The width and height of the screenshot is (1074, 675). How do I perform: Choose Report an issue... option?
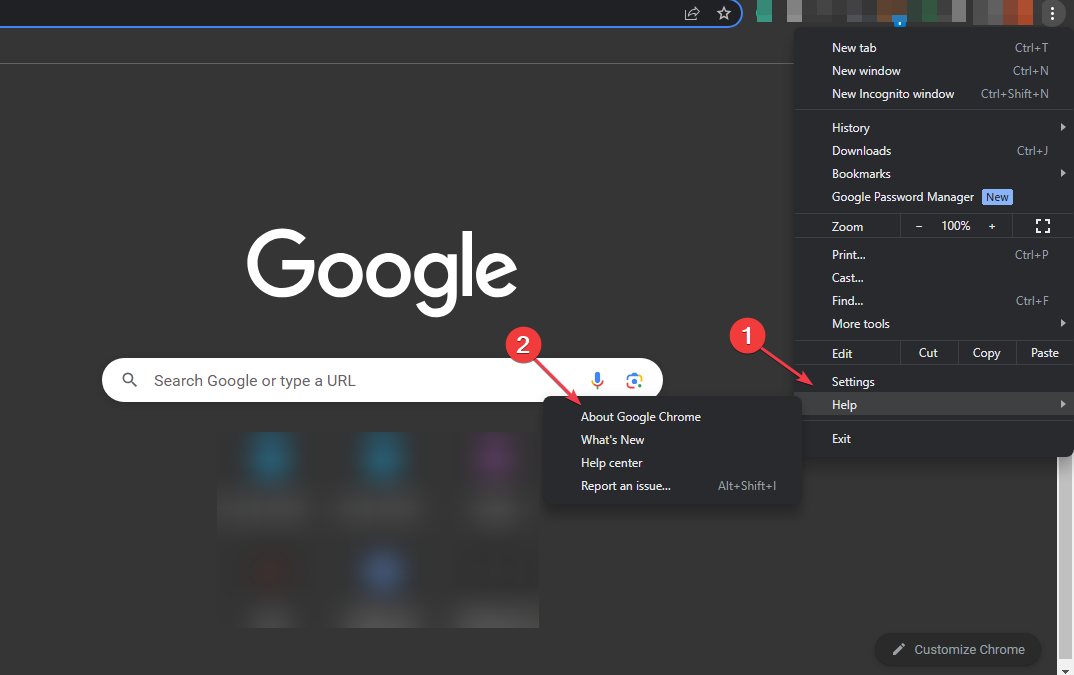coord(673,486)
